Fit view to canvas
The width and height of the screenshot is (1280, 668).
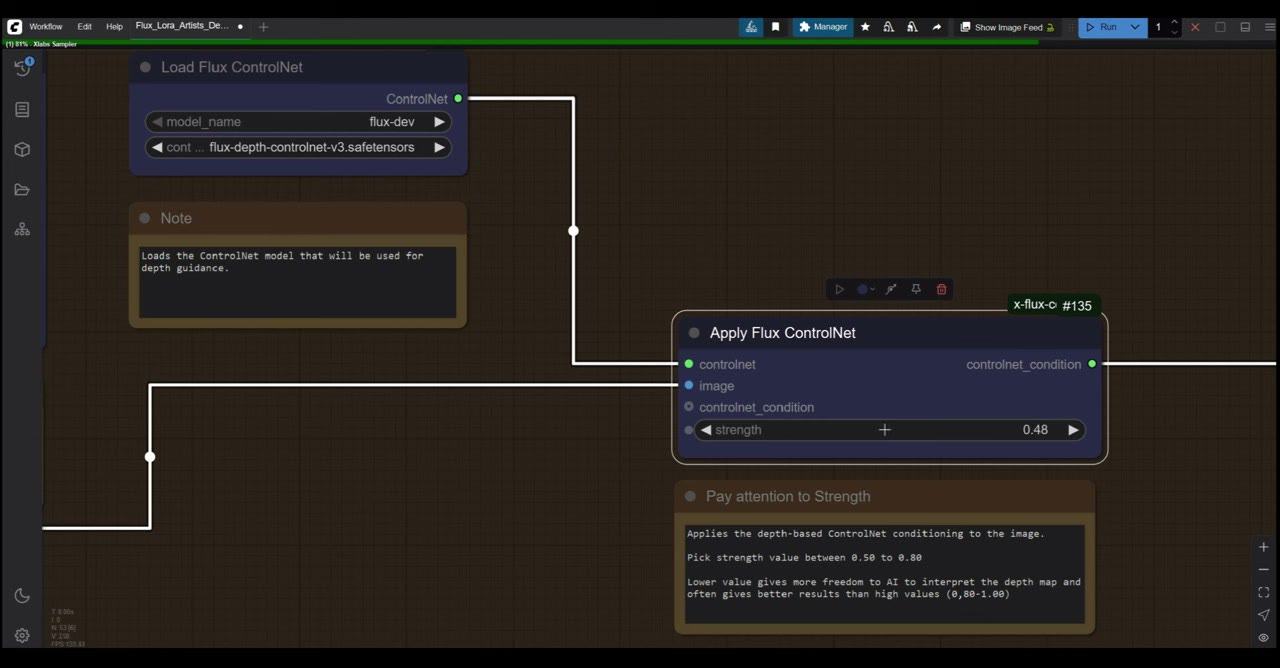(1263, 592)
